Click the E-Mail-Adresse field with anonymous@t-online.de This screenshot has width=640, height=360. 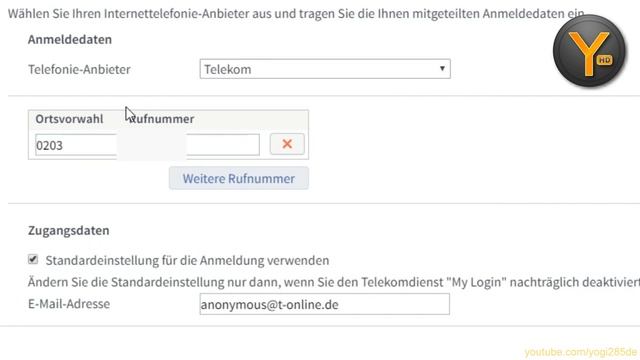(324, 304)
